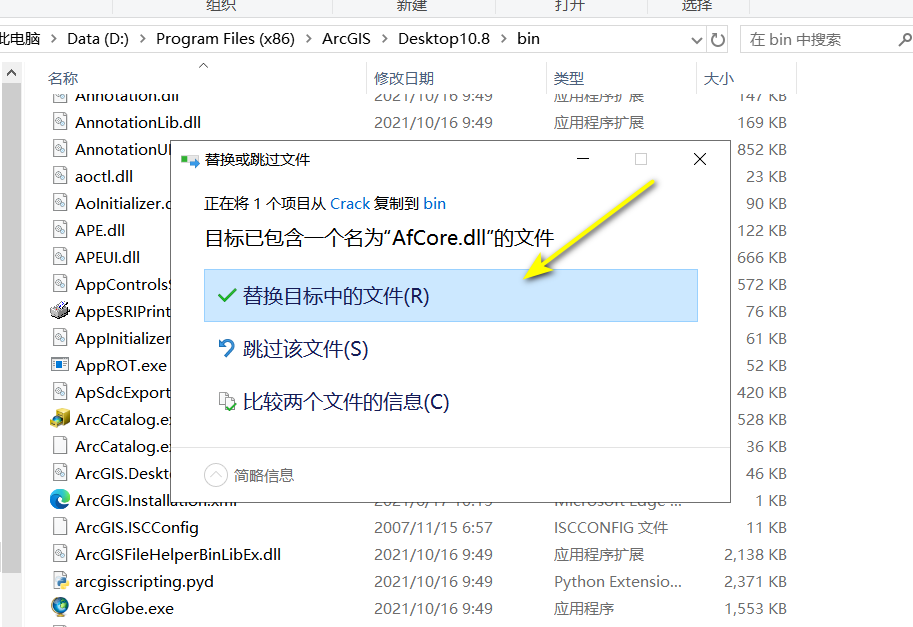Go to ArcGIS folder in breadcrumb
Image resolution: width=913 pixels, height=627 pixels.
(346, 38)
